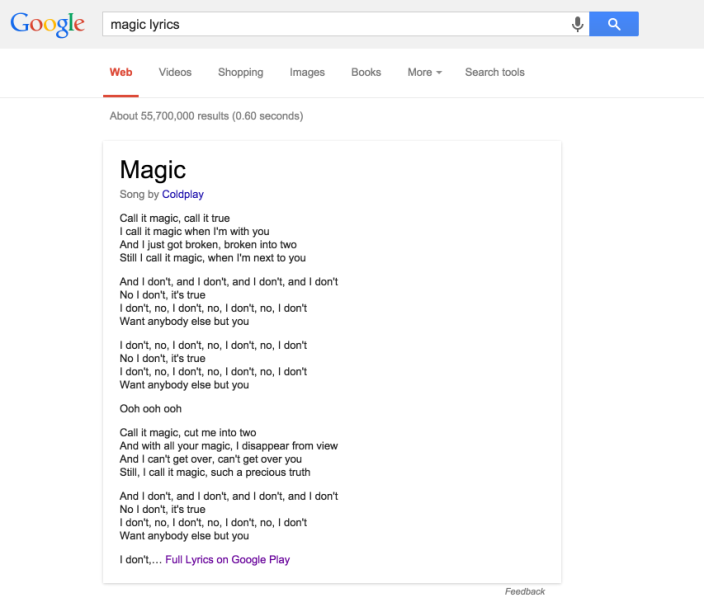Click the 'Call it magic, call it true' line
Viewport: 704px width, 607px height.
pyautogui.click(x=175, y=218)
